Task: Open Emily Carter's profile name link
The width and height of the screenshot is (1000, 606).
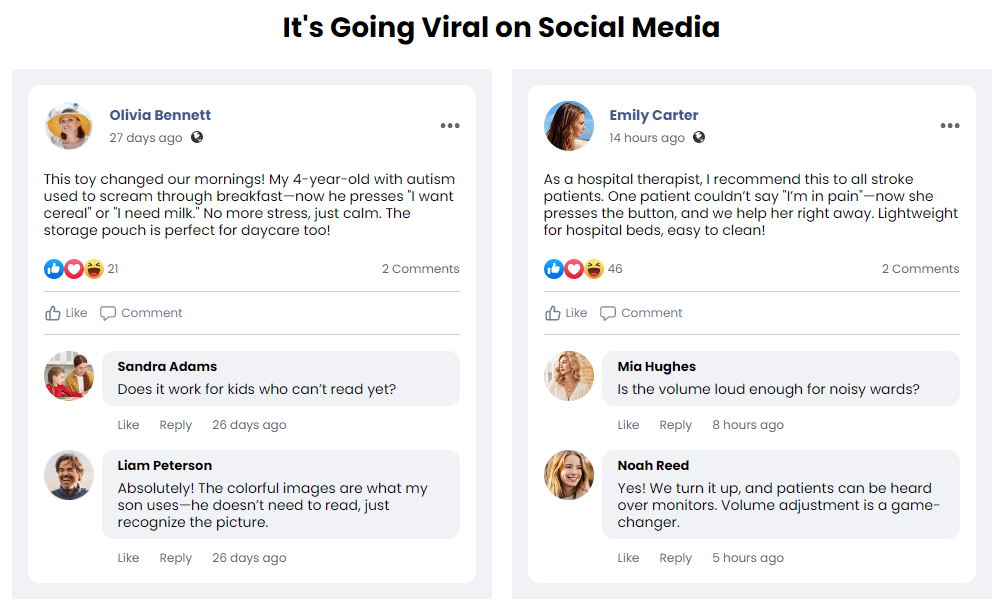Action: tap(654, 115)
